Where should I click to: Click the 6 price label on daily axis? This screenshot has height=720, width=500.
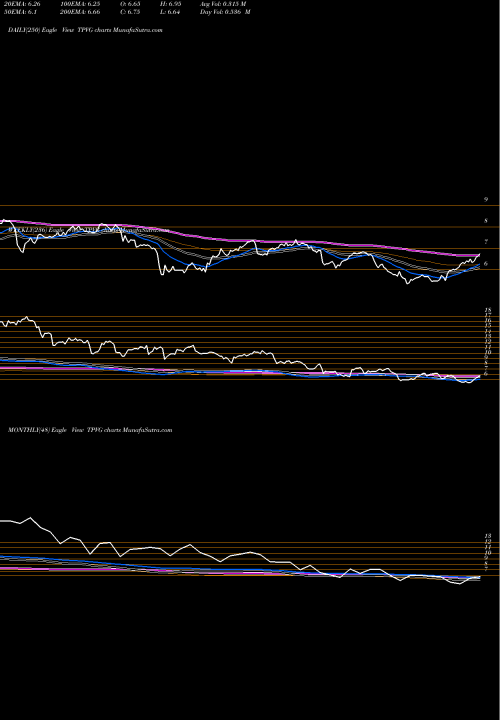[485, 264]
